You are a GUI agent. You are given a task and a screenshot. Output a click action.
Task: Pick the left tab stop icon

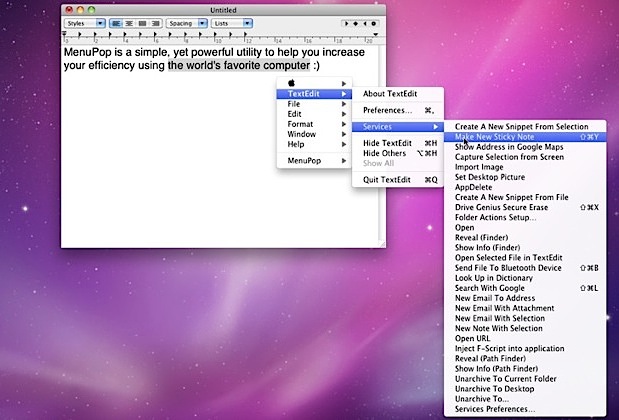click(x=346, y=24)
